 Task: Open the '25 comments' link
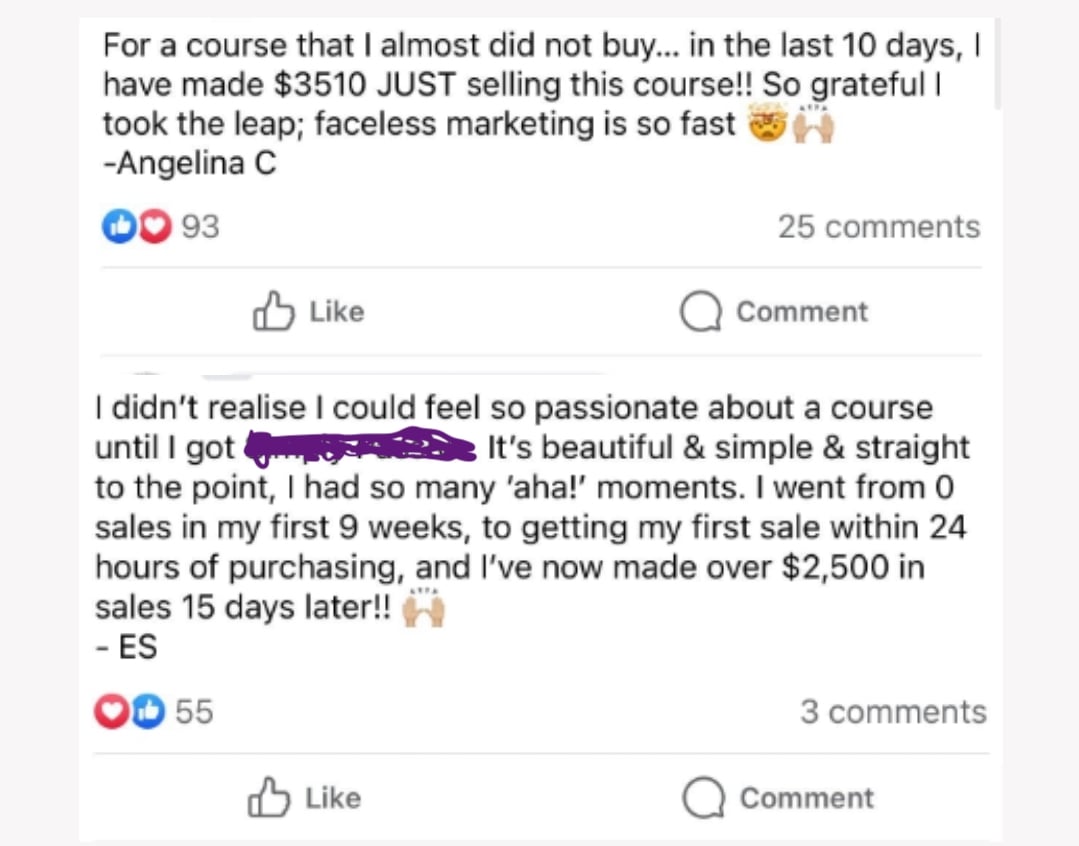point(879,227)
